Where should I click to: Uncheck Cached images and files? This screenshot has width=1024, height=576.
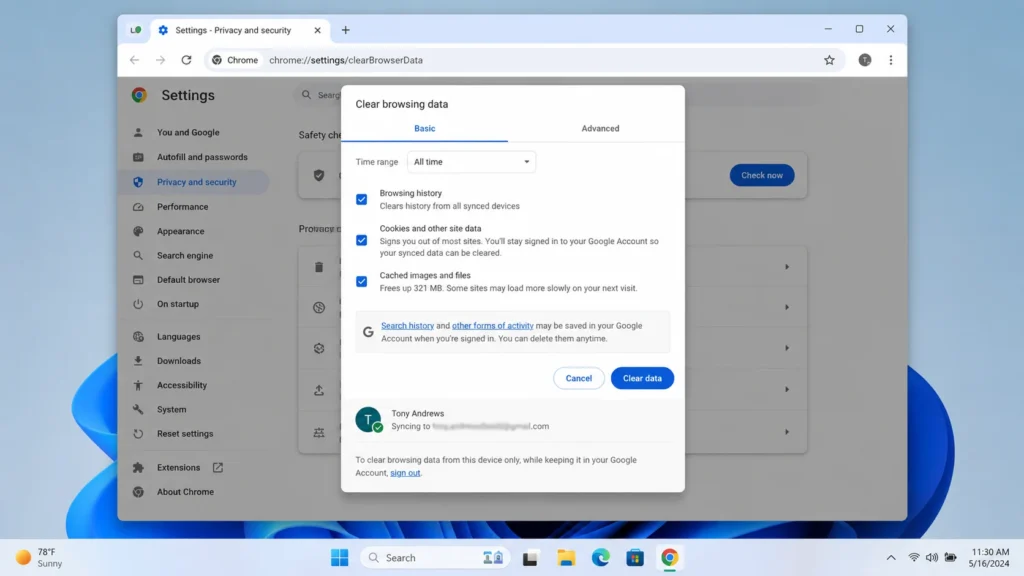coord(361,281)
